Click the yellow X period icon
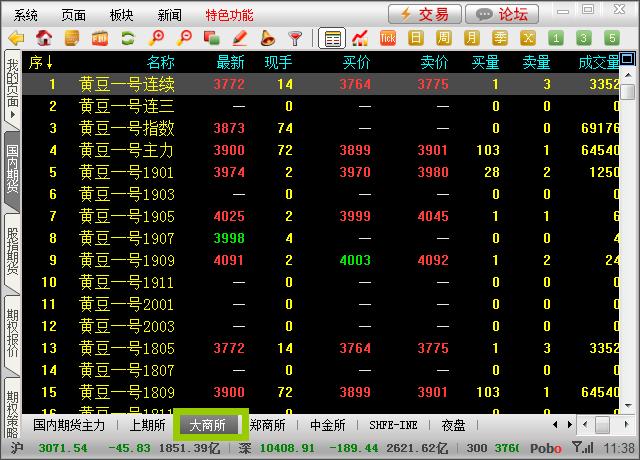640x460 pixels. [x=528, y=38]
